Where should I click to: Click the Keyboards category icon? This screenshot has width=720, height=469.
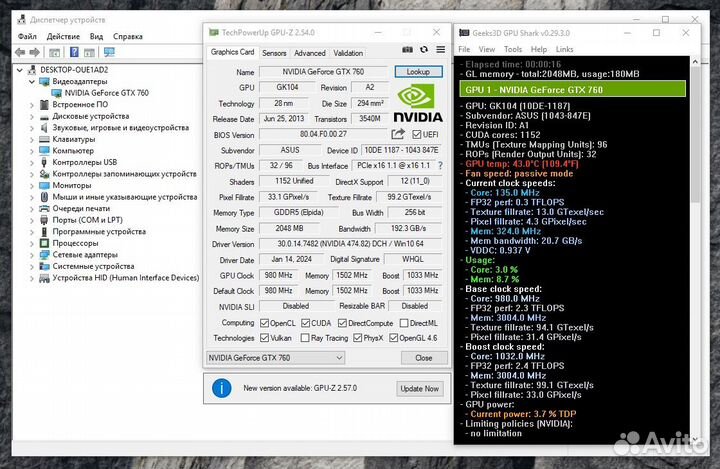(x=45, y=139)
